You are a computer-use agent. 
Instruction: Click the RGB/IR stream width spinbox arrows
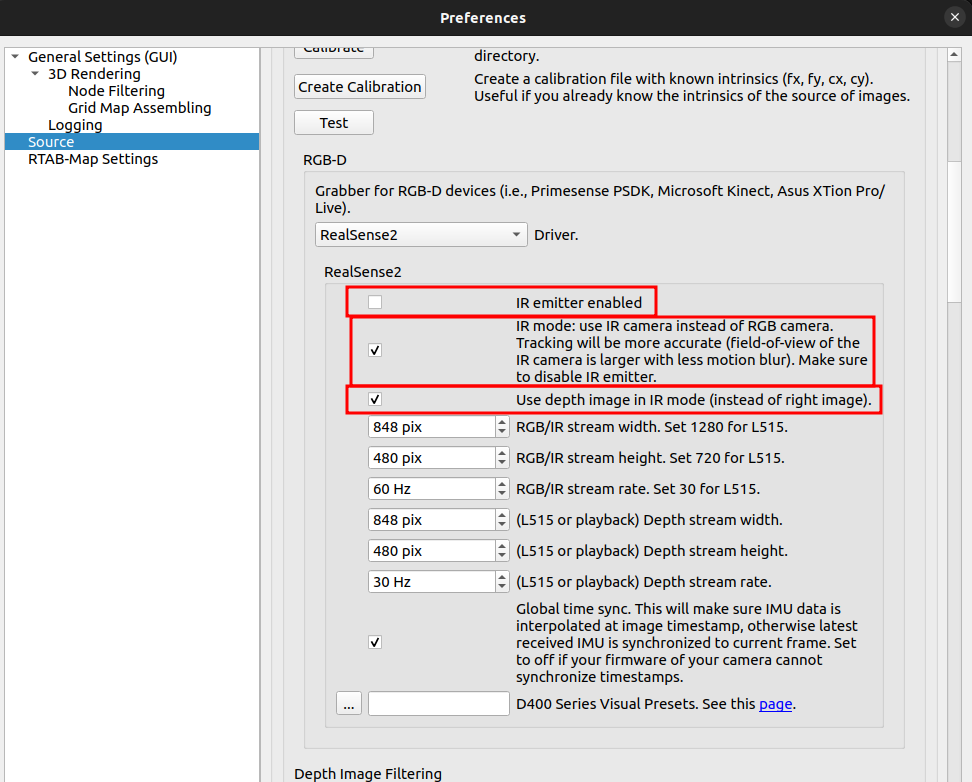coord(502,427)
